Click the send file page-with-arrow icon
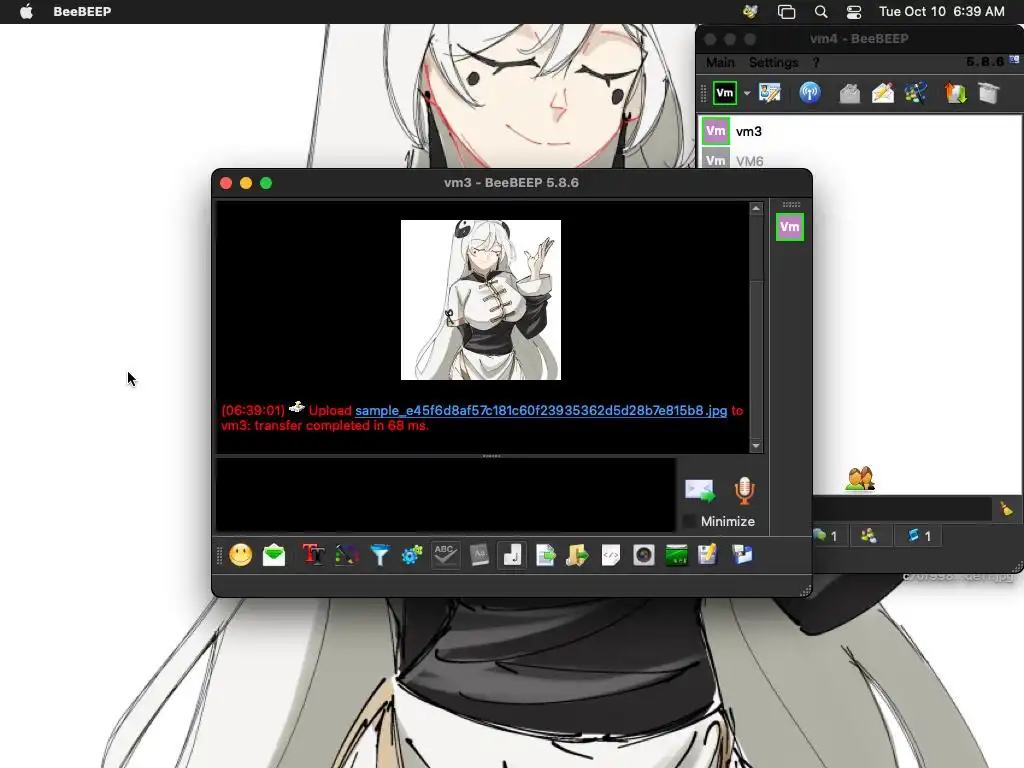Image resolution: width=1024 pixels, height=768 pixels. (545, 555)
